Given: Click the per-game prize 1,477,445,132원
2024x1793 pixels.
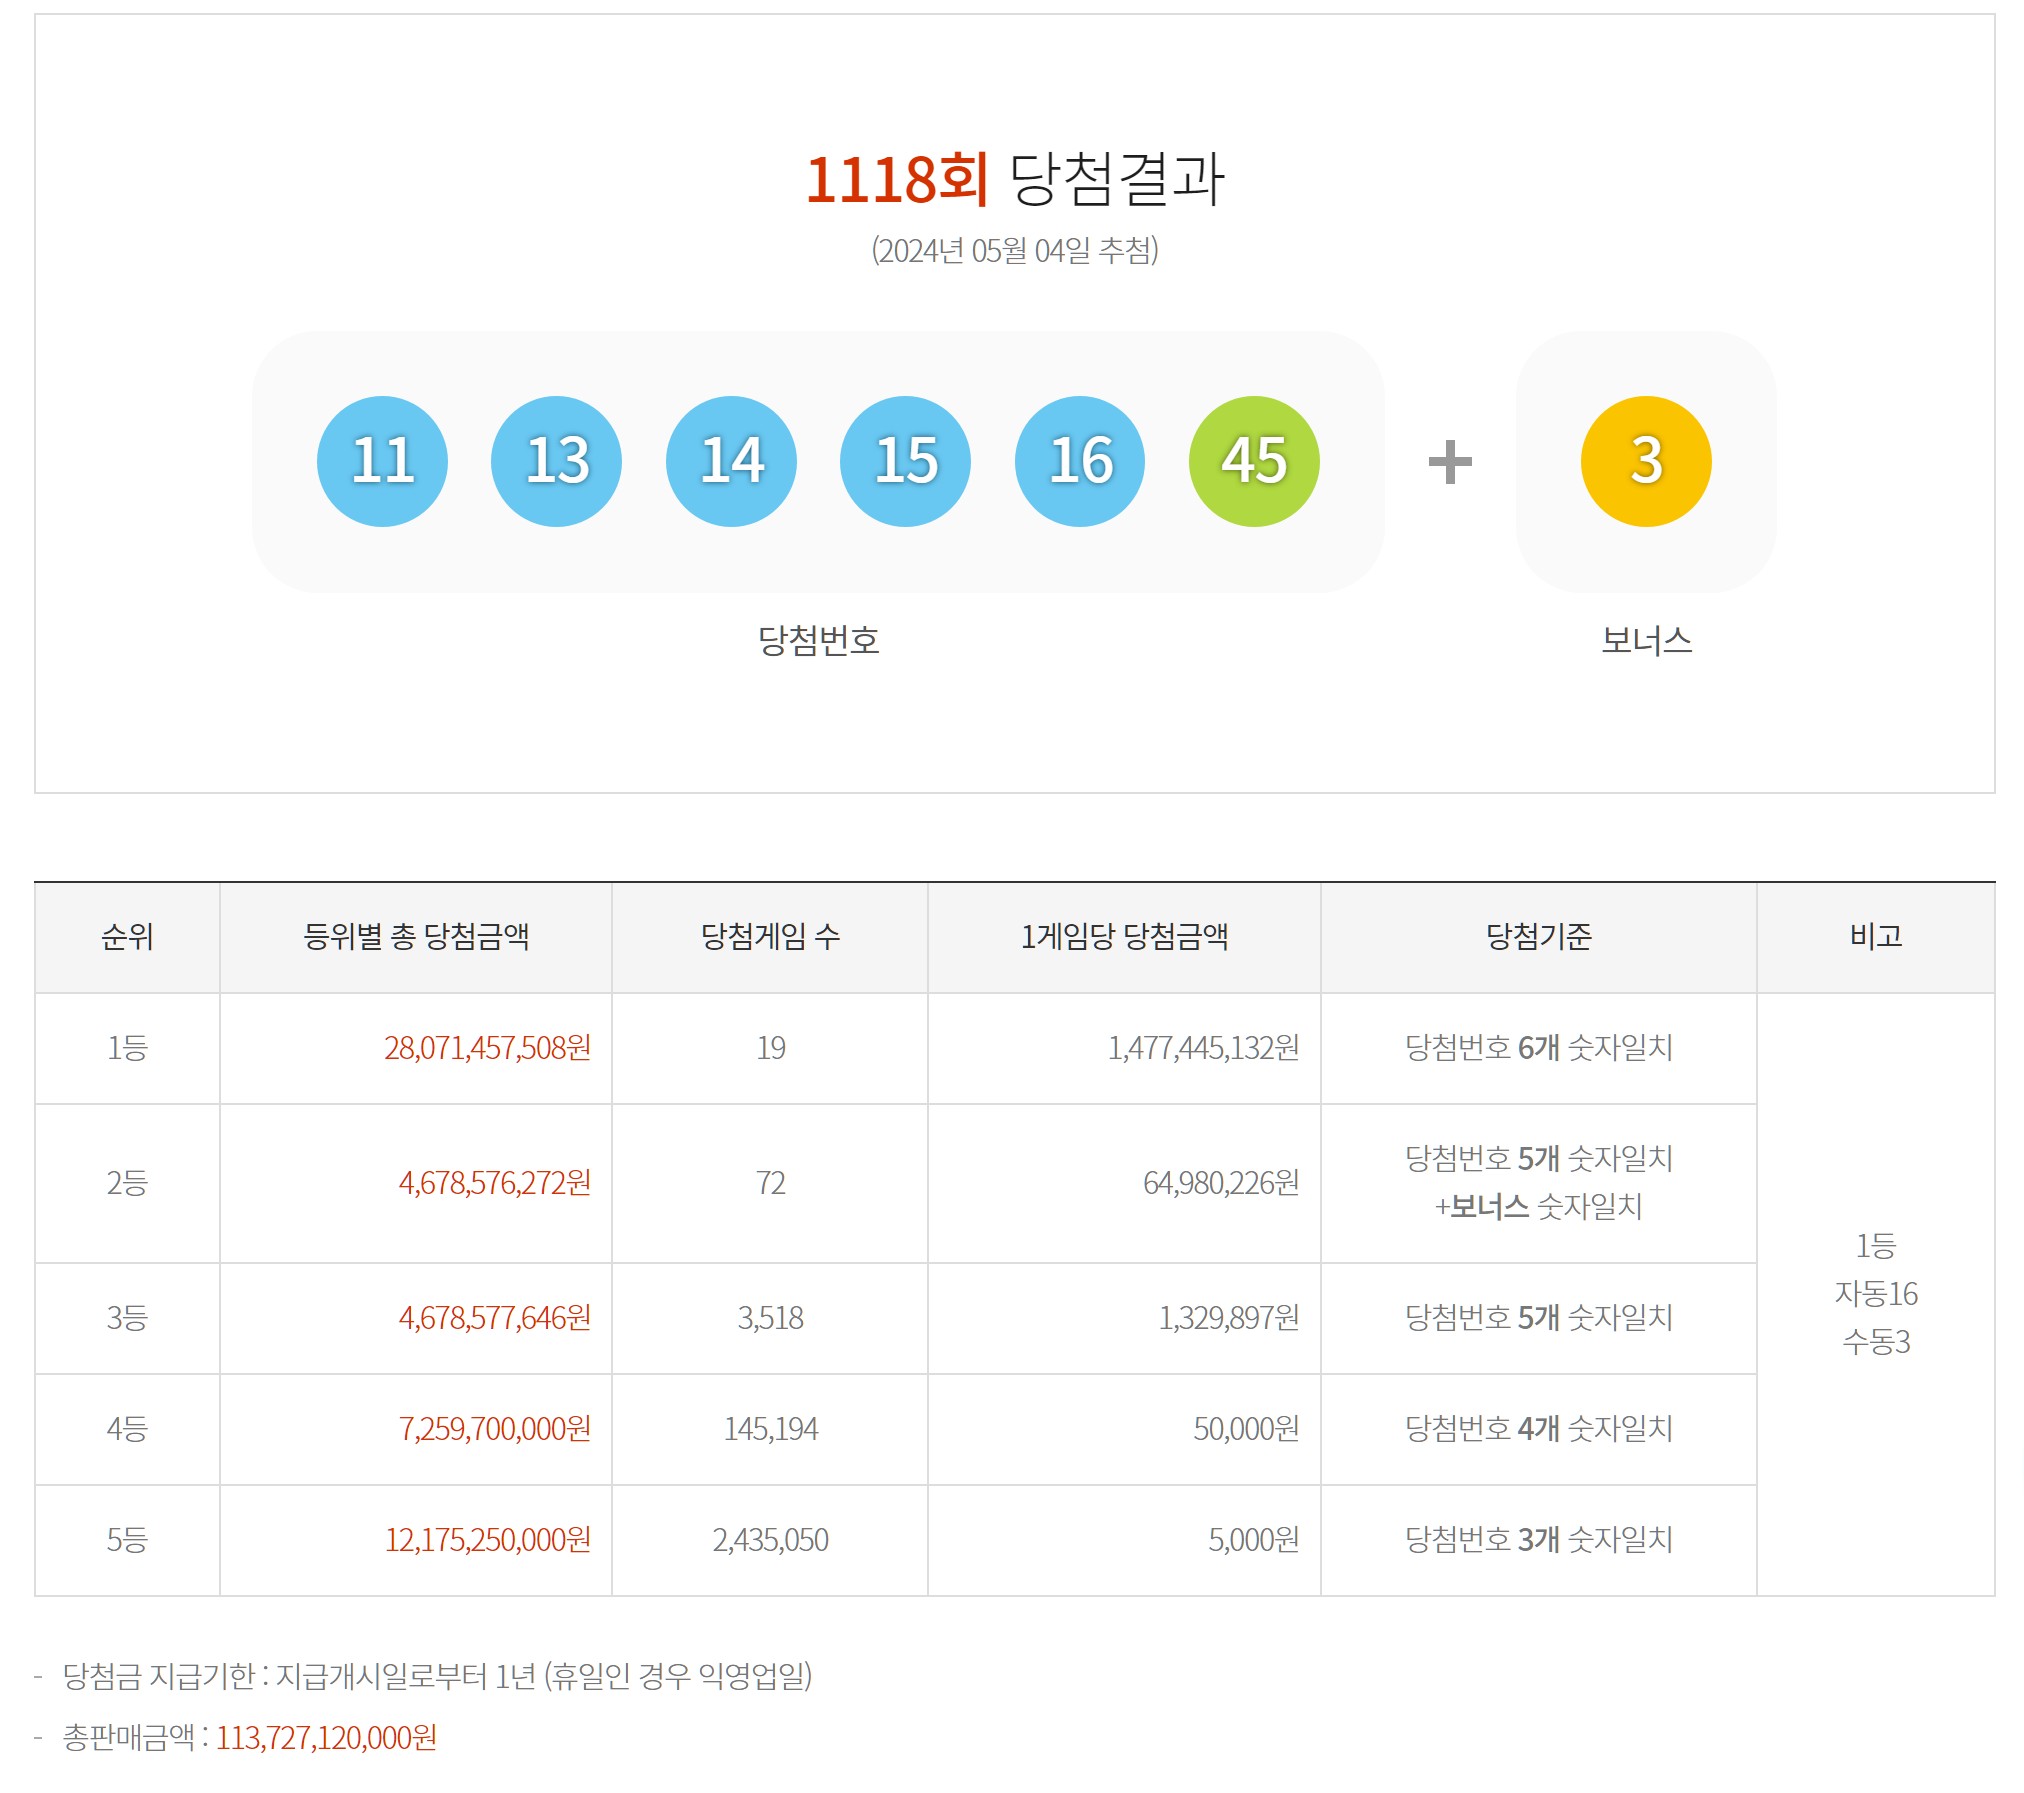Looking at the screenshot, I should 1204,1048.
